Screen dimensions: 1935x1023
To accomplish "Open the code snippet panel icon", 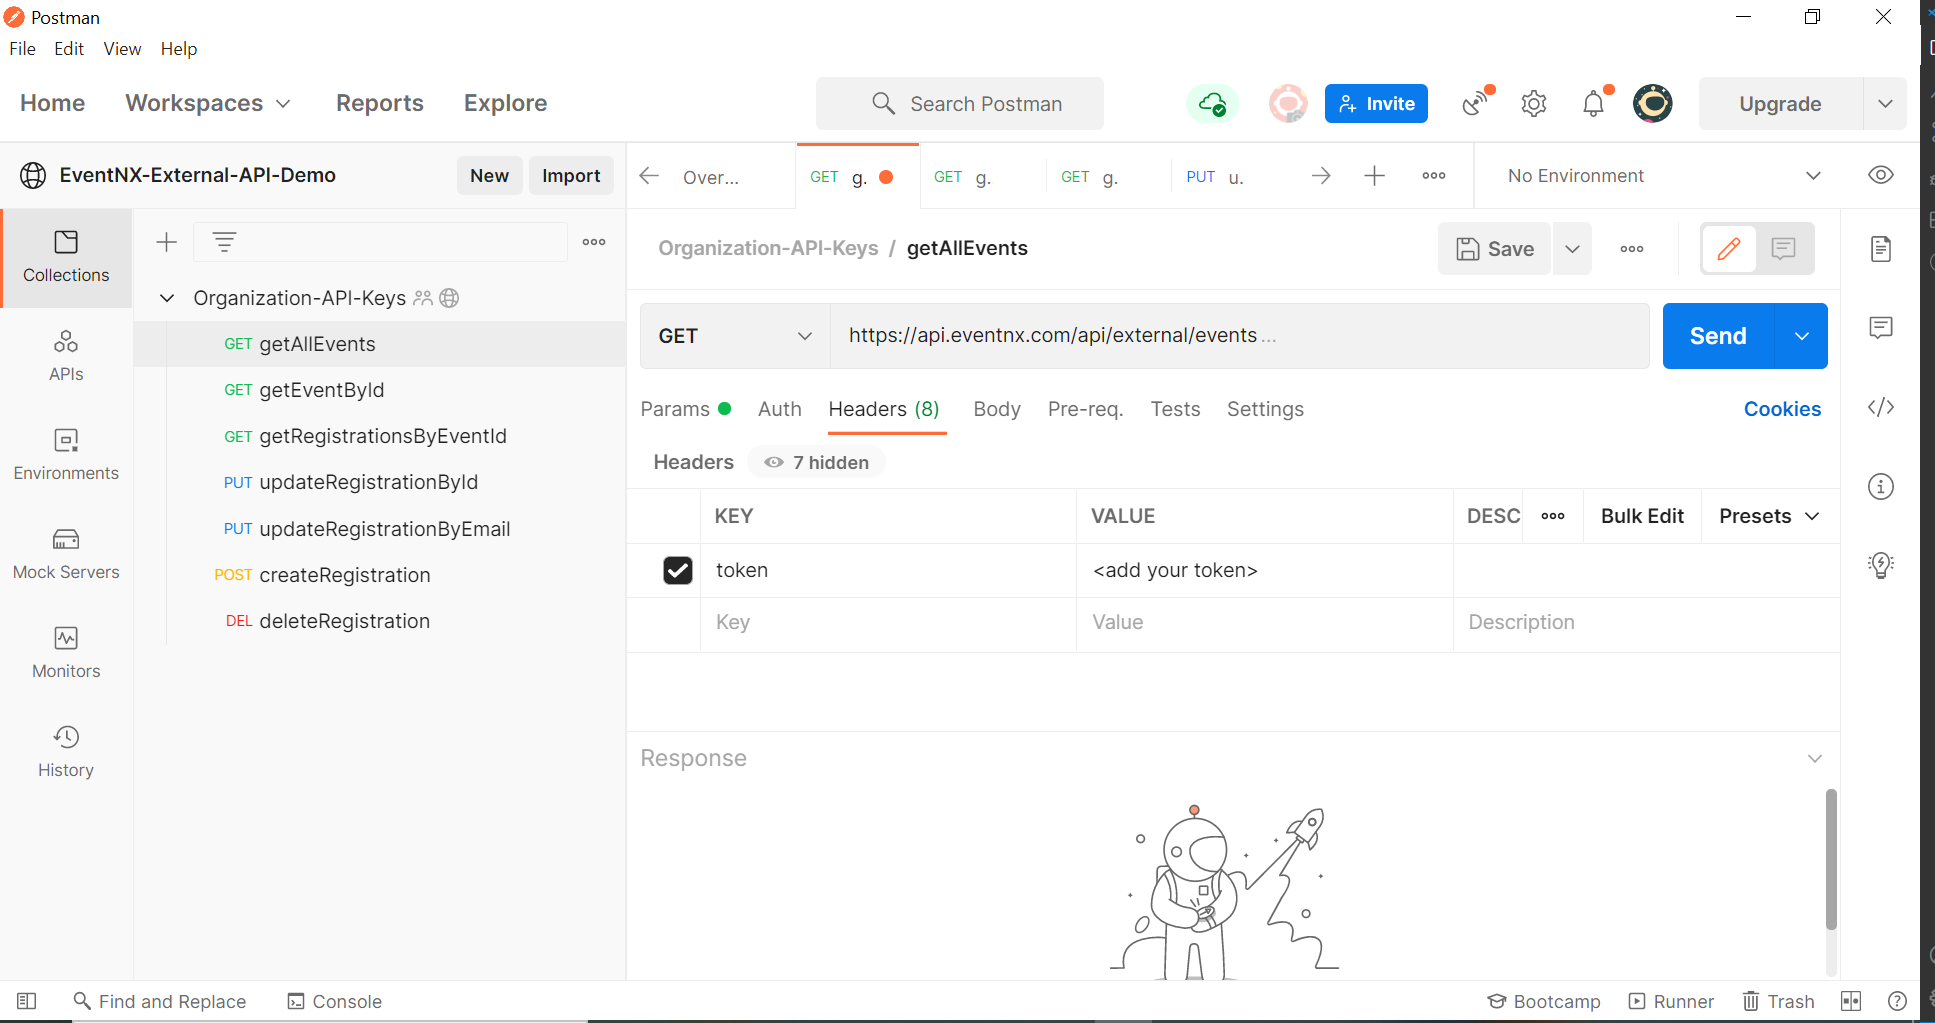I will coord(1880,407).
